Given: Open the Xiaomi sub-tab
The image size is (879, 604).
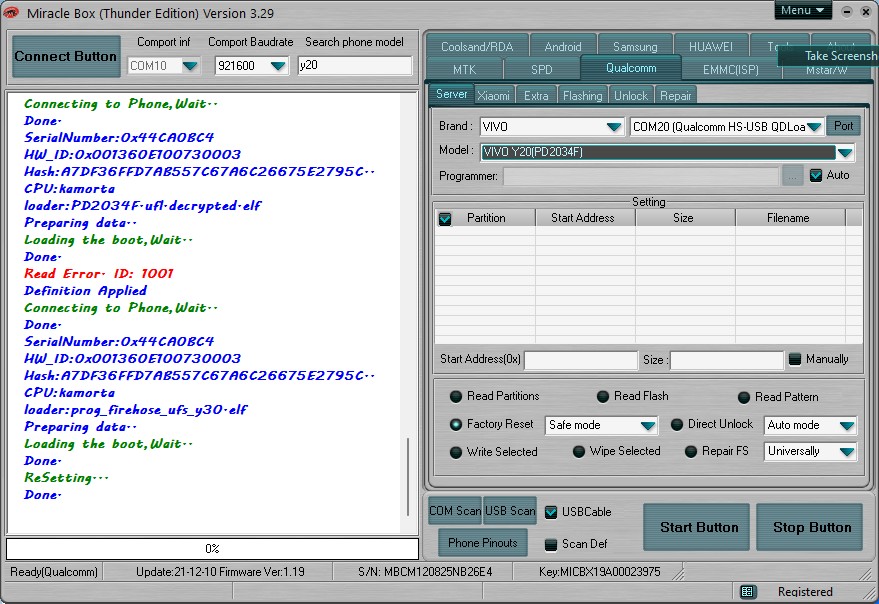Looking at the screenshot, I should coord(493,96).
